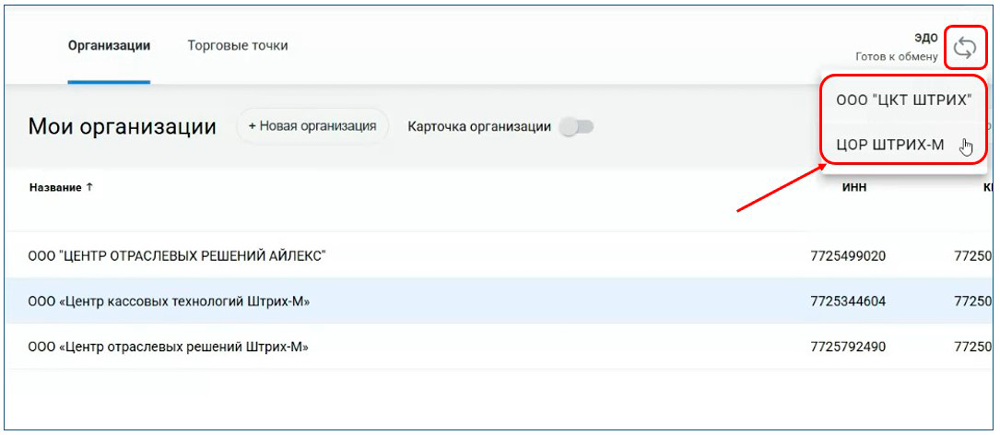This screenshot has height=435, width=1000.
Task: Click the ИНН column header
Action: pyautogui.click(x=854, y=188)
